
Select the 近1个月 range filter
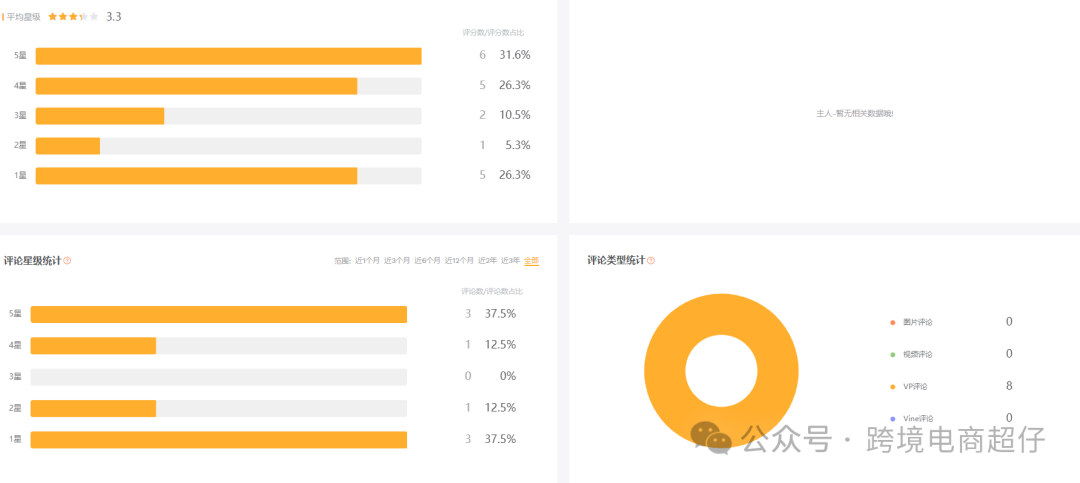click(x=367, y=261)
